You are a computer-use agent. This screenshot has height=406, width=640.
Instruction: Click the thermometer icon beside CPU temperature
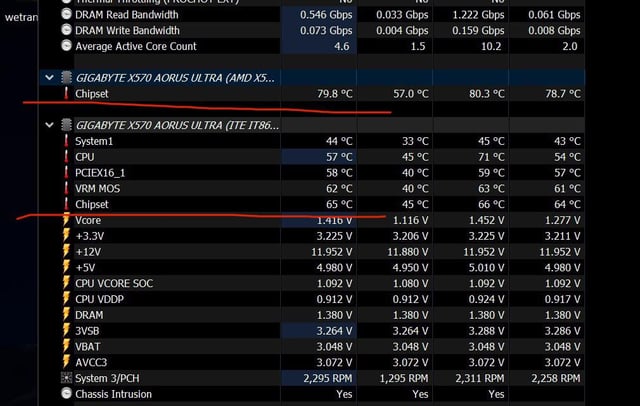(x=66, y=157)
